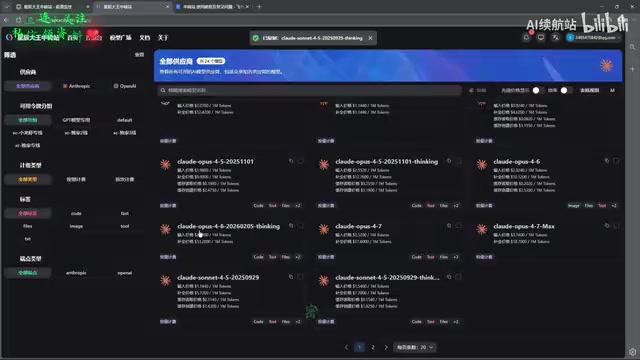Tick the checkbox on claude-opus-4-6-20260205-thinking card
The width and height of the screenshot is (640, 360).
click(x=300, y=226)
